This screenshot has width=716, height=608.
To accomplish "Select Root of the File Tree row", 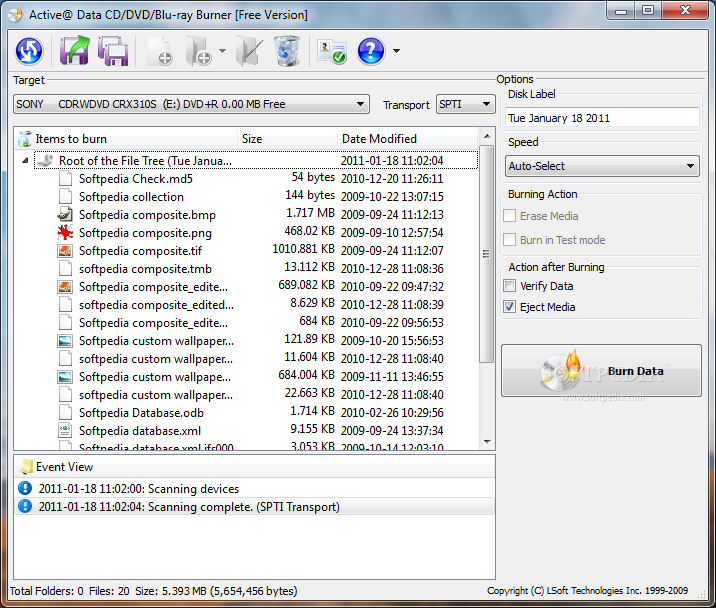I will click(x=256, y=160).
